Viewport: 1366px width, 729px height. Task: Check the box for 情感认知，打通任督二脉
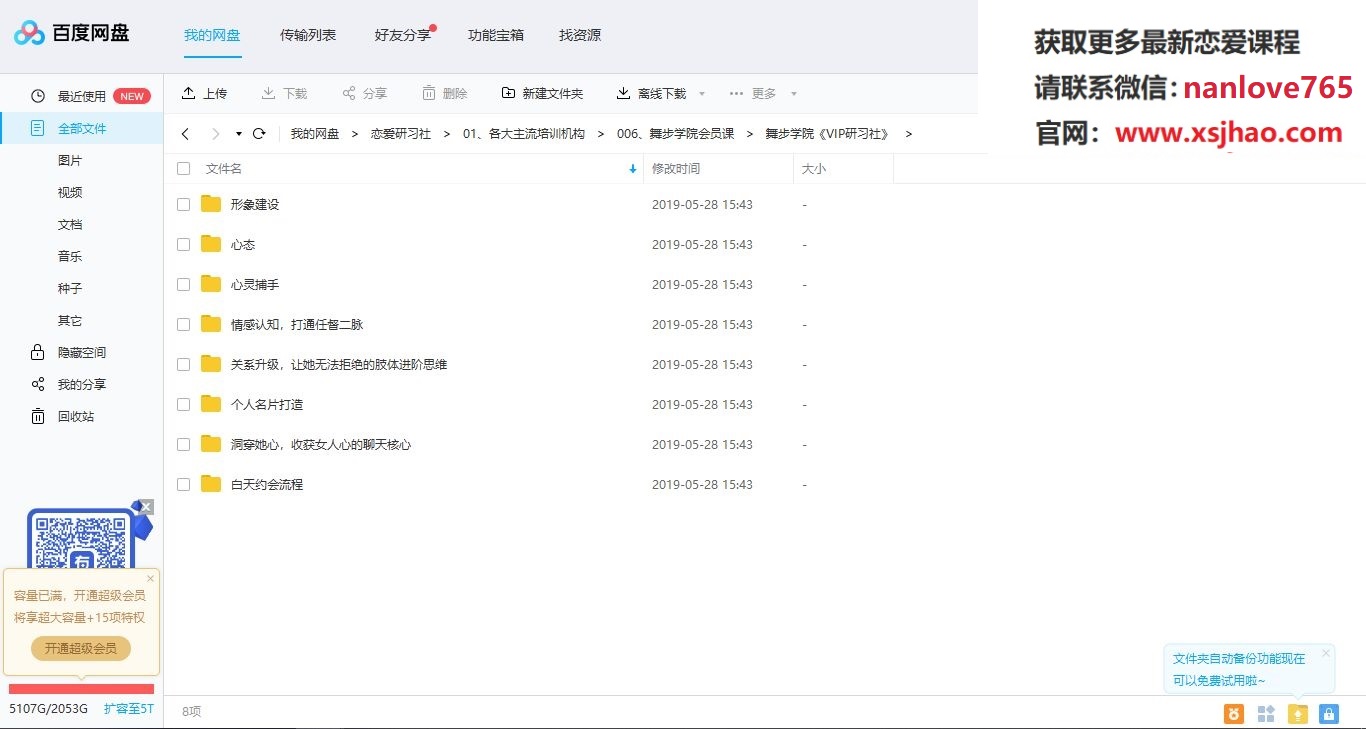point(183,324)
